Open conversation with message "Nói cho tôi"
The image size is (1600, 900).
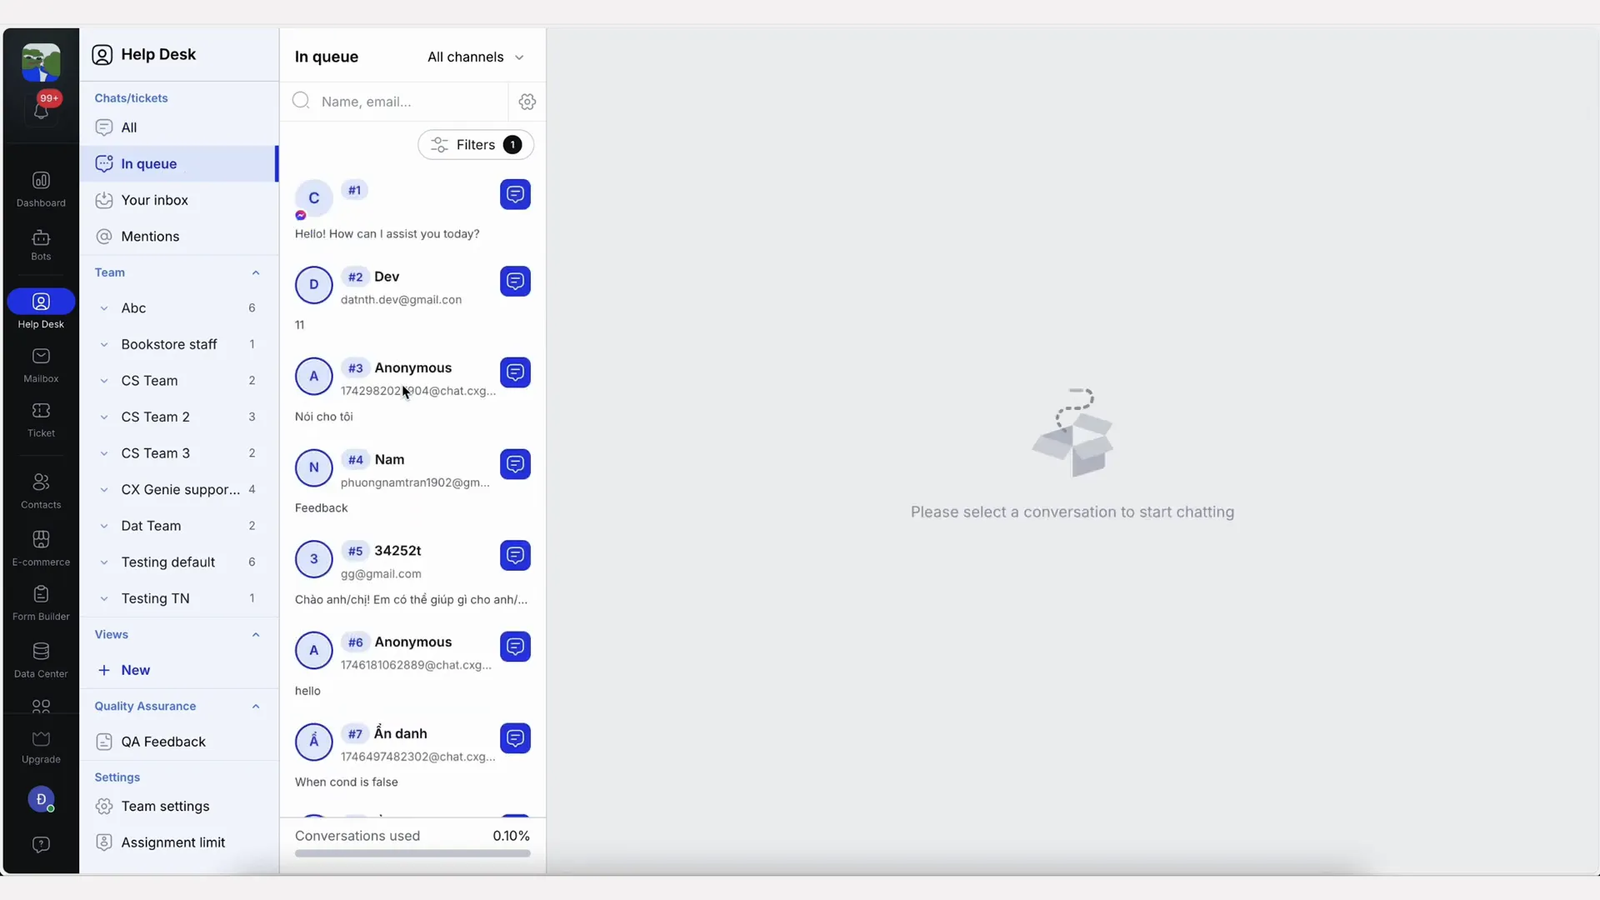click(412, 392)
